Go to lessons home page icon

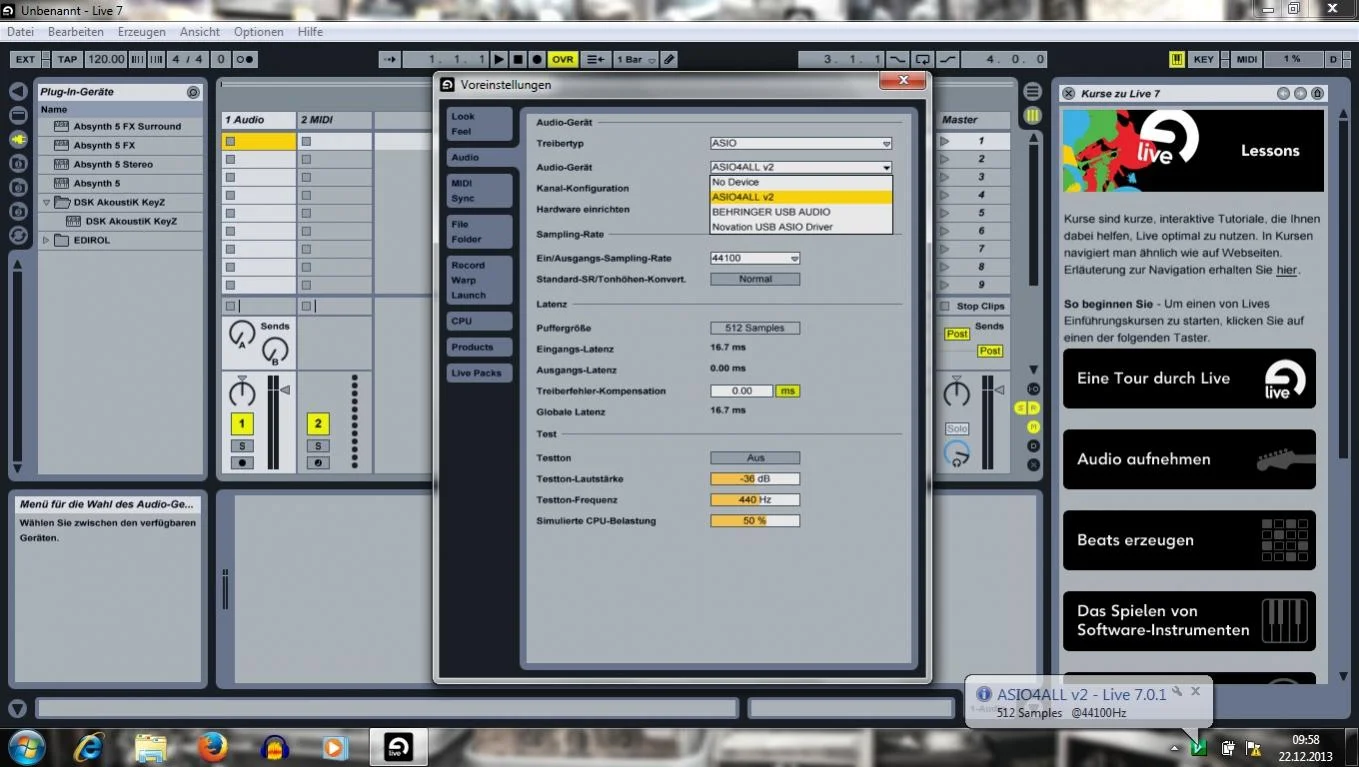point(1317,94)
